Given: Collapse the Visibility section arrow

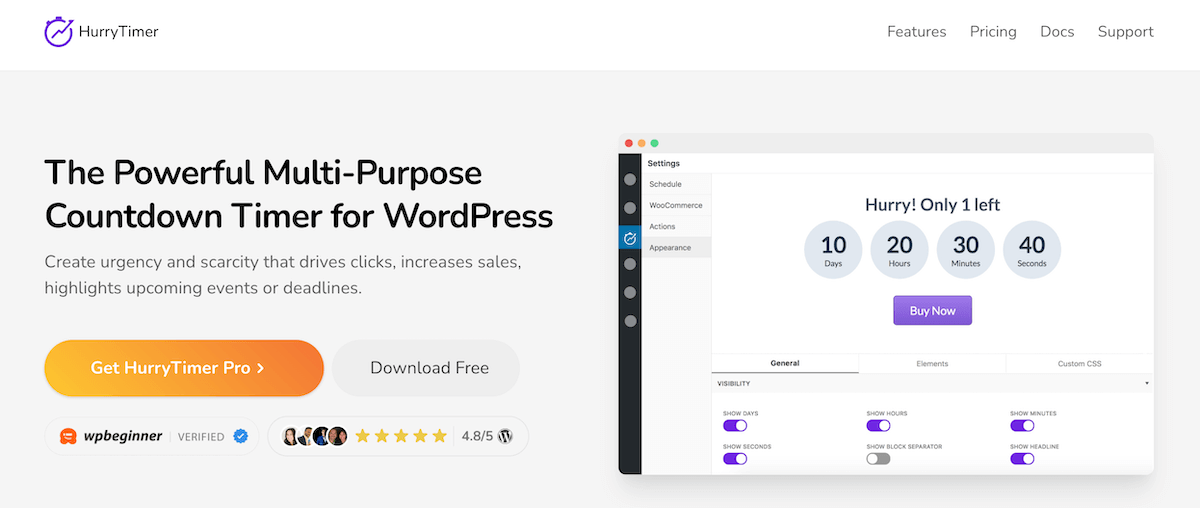Looking at the screenshot, I should (1147, 384).
